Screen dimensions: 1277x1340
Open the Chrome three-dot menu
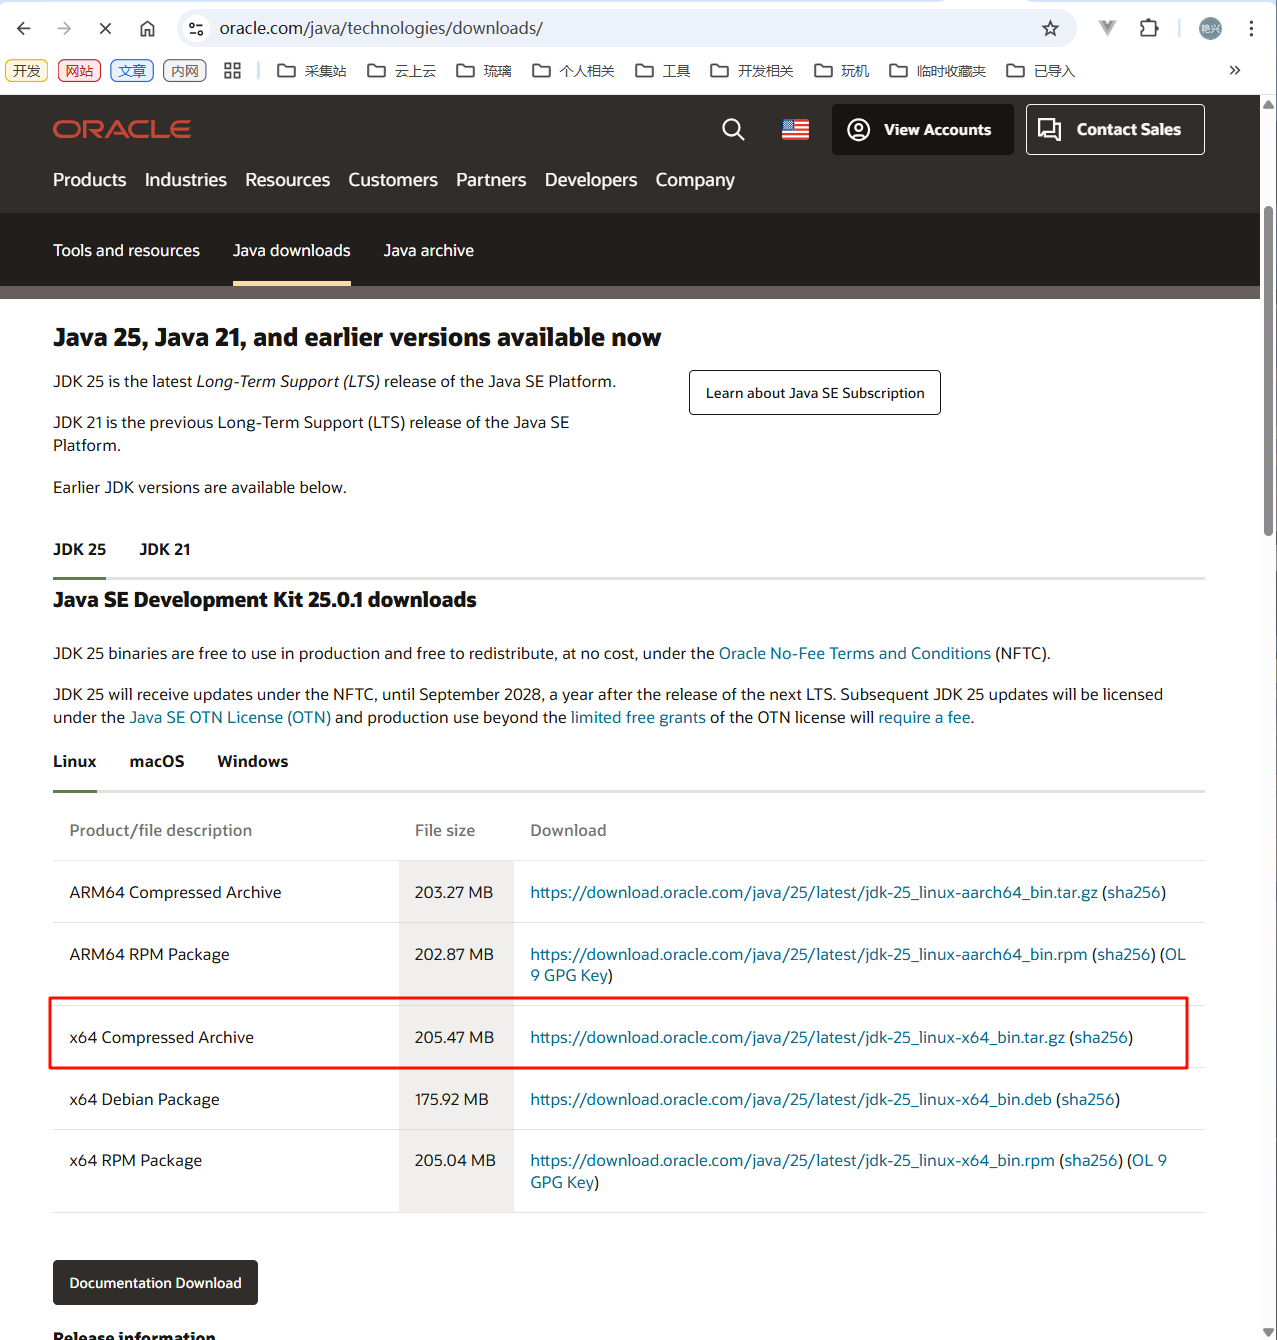point(1251,29)
